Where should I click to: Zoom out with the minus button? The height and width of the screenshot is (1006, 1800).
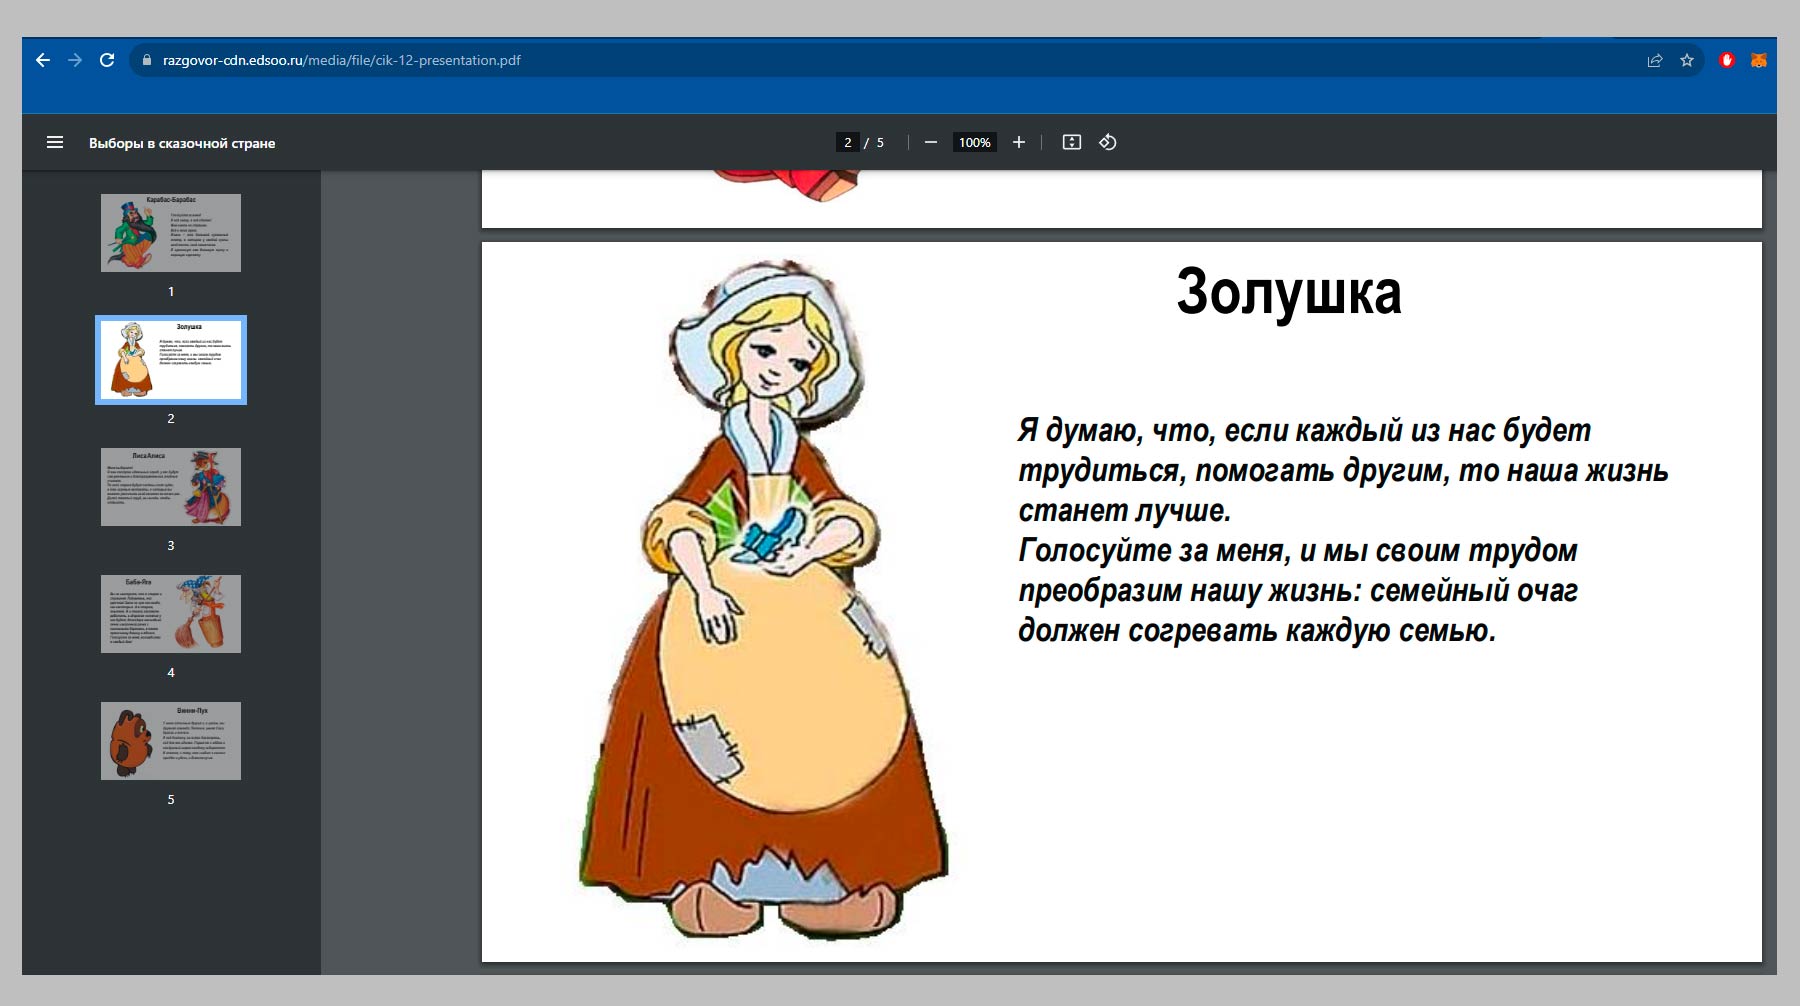click(931, 142)
